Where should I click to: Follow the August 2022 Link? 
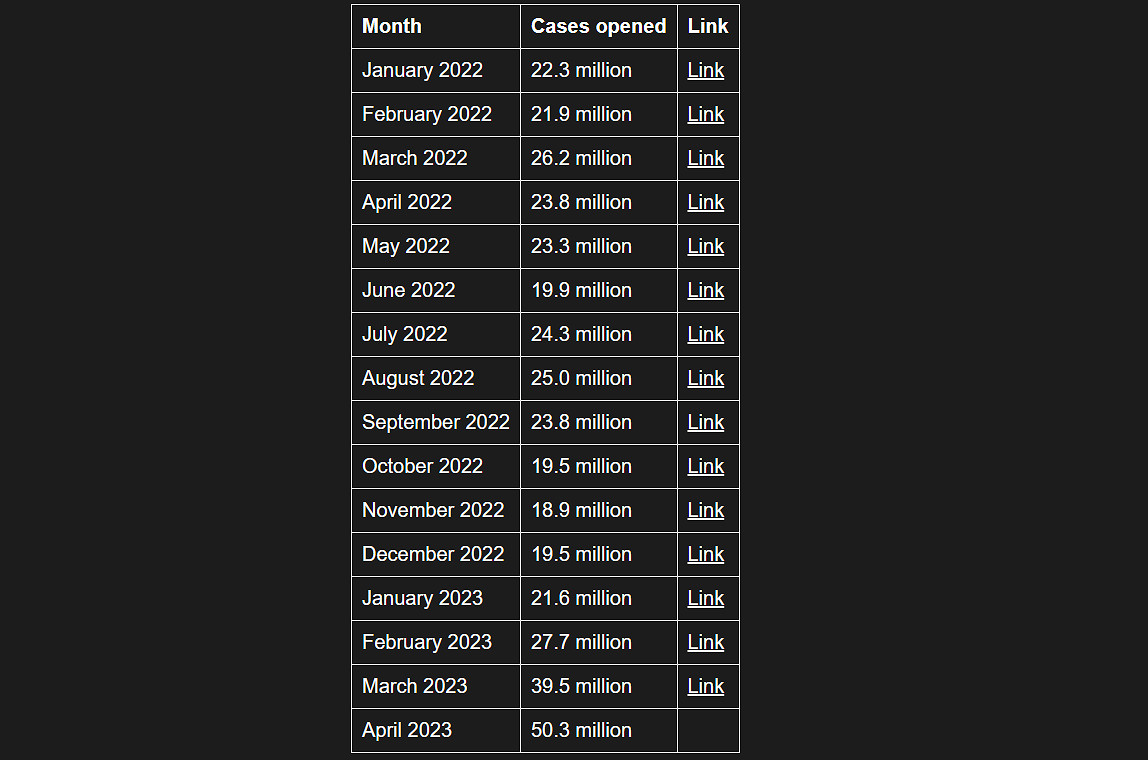[705, 378]
